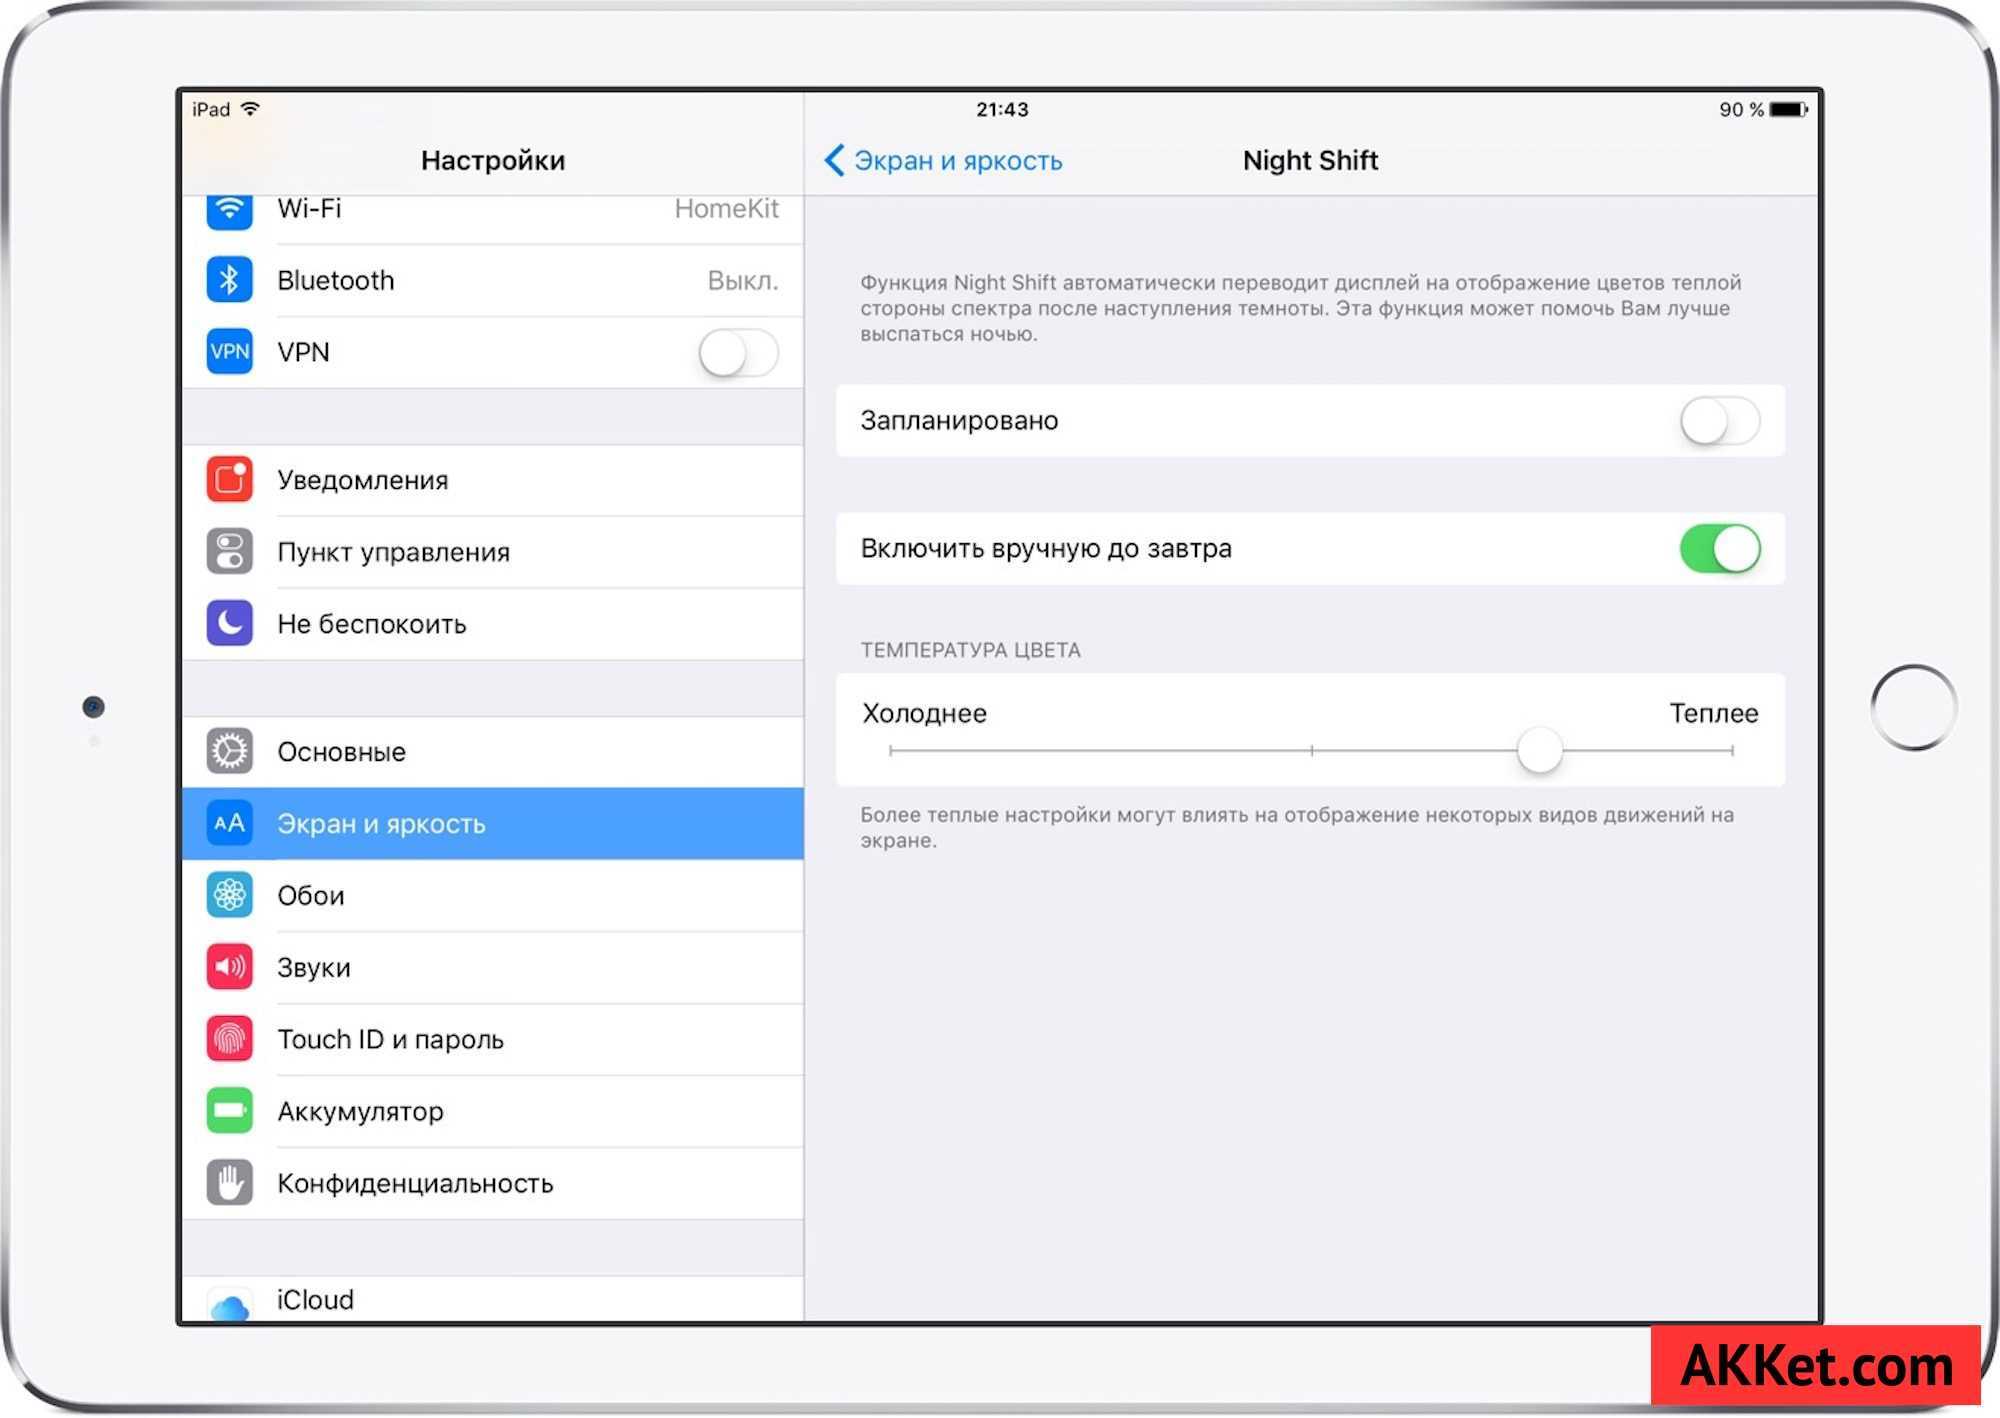
Task: Tap the iPad carrier label
Action: click(x=211, y=110)
